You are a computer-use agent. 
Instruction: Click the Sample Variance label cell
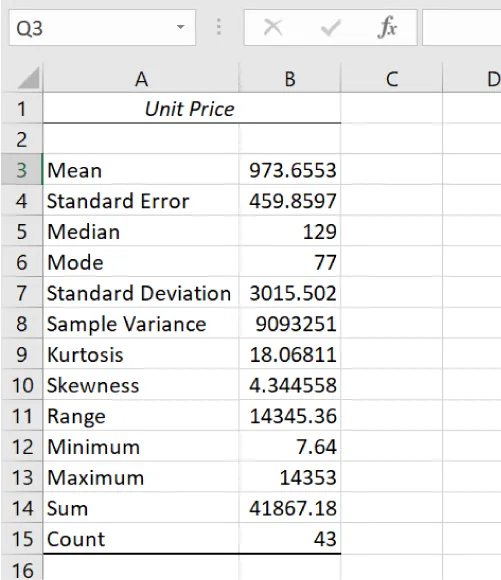point(141,323)
